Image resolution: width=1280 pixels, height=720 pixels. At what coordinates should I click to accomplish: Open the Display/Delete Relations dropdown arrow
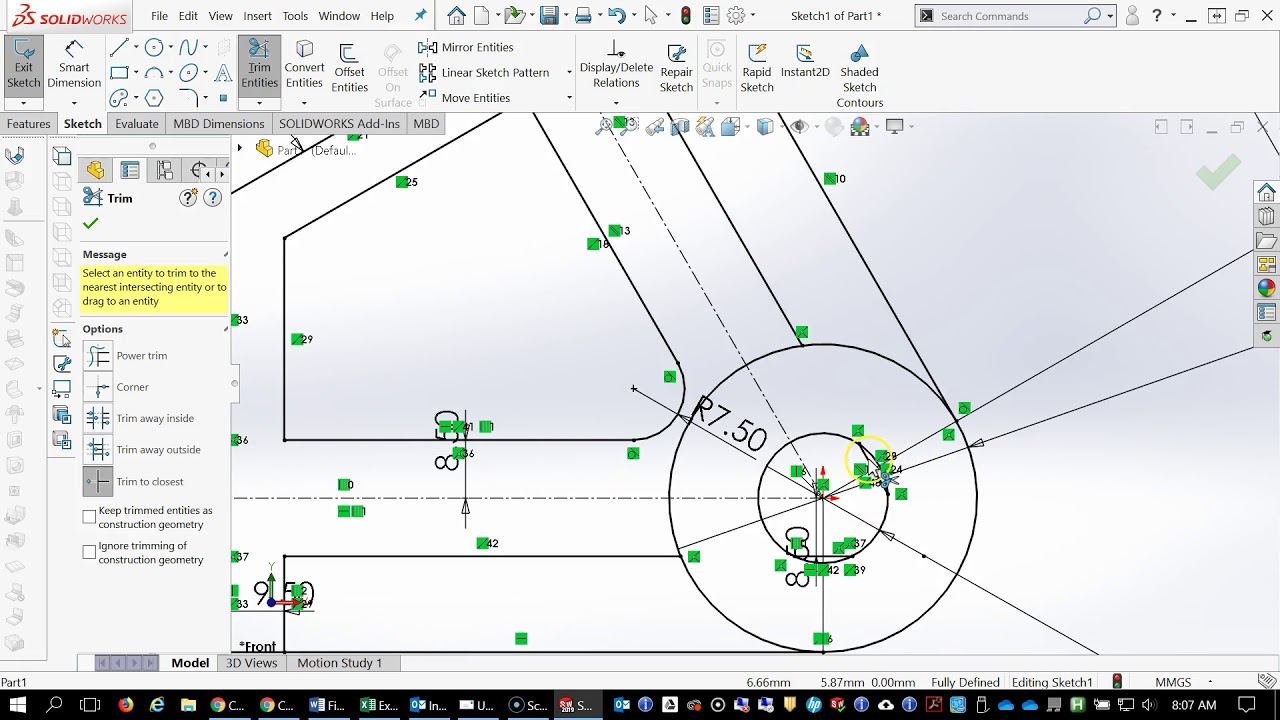tap(616, 102)
